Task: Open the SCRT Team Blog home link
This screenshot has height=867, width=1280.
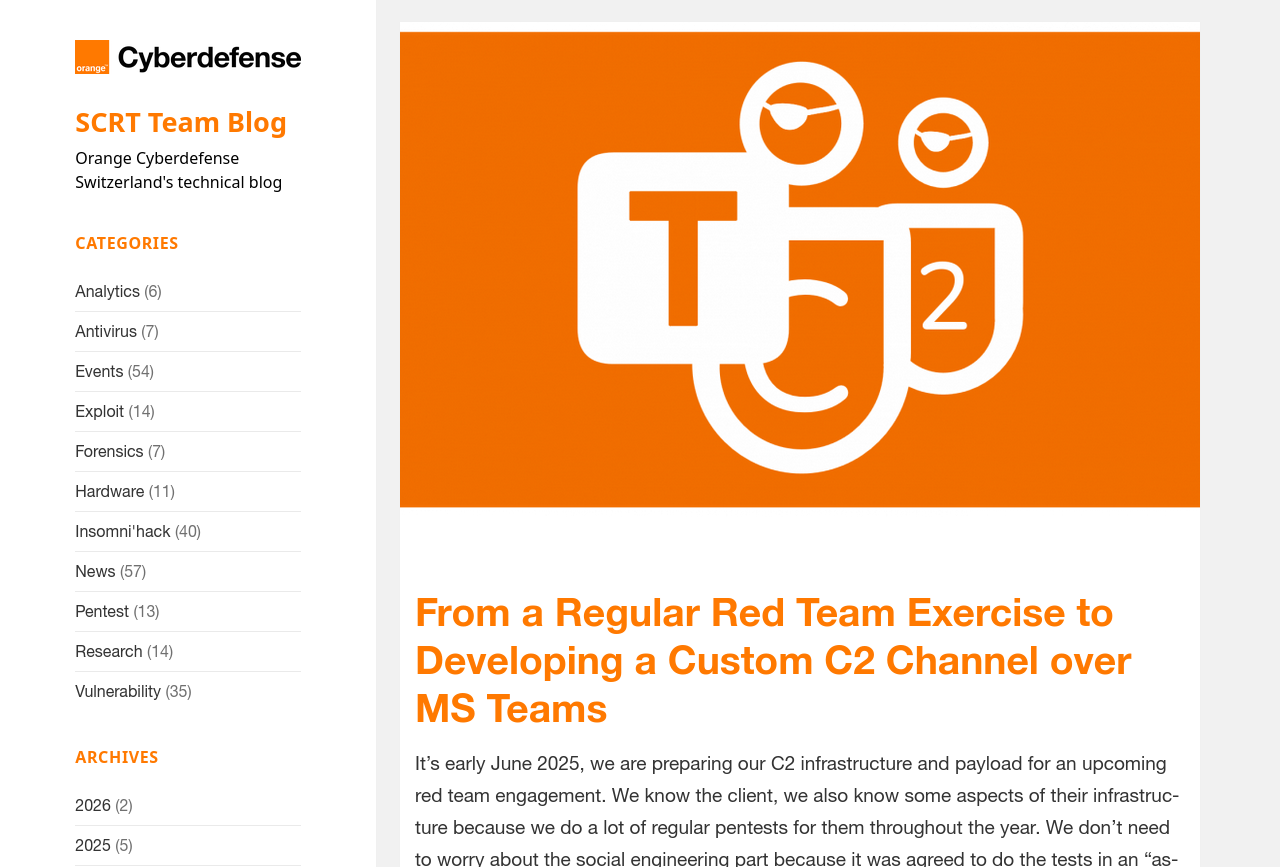Action: point(181,122)
